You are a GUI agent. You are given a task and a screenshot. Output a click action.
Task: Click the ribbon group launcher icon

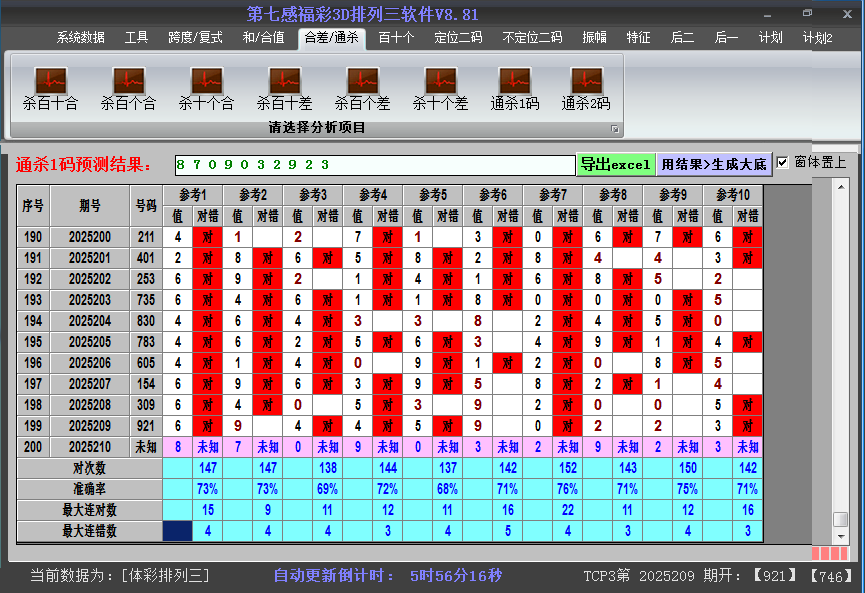click(615, 129)
